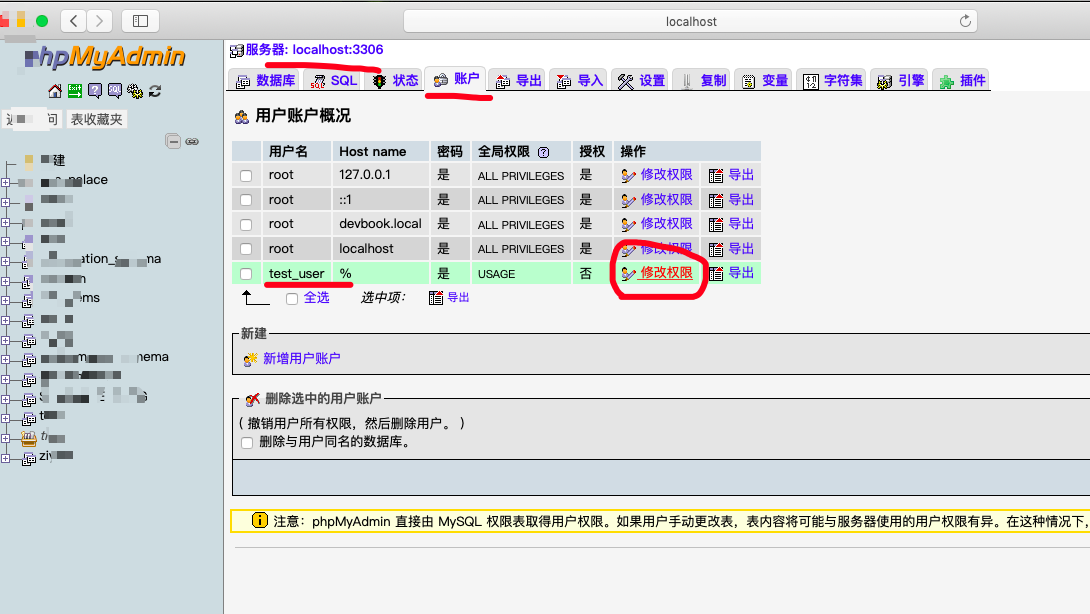Click the phpMyAdmin logo

(x=105, y=57)
